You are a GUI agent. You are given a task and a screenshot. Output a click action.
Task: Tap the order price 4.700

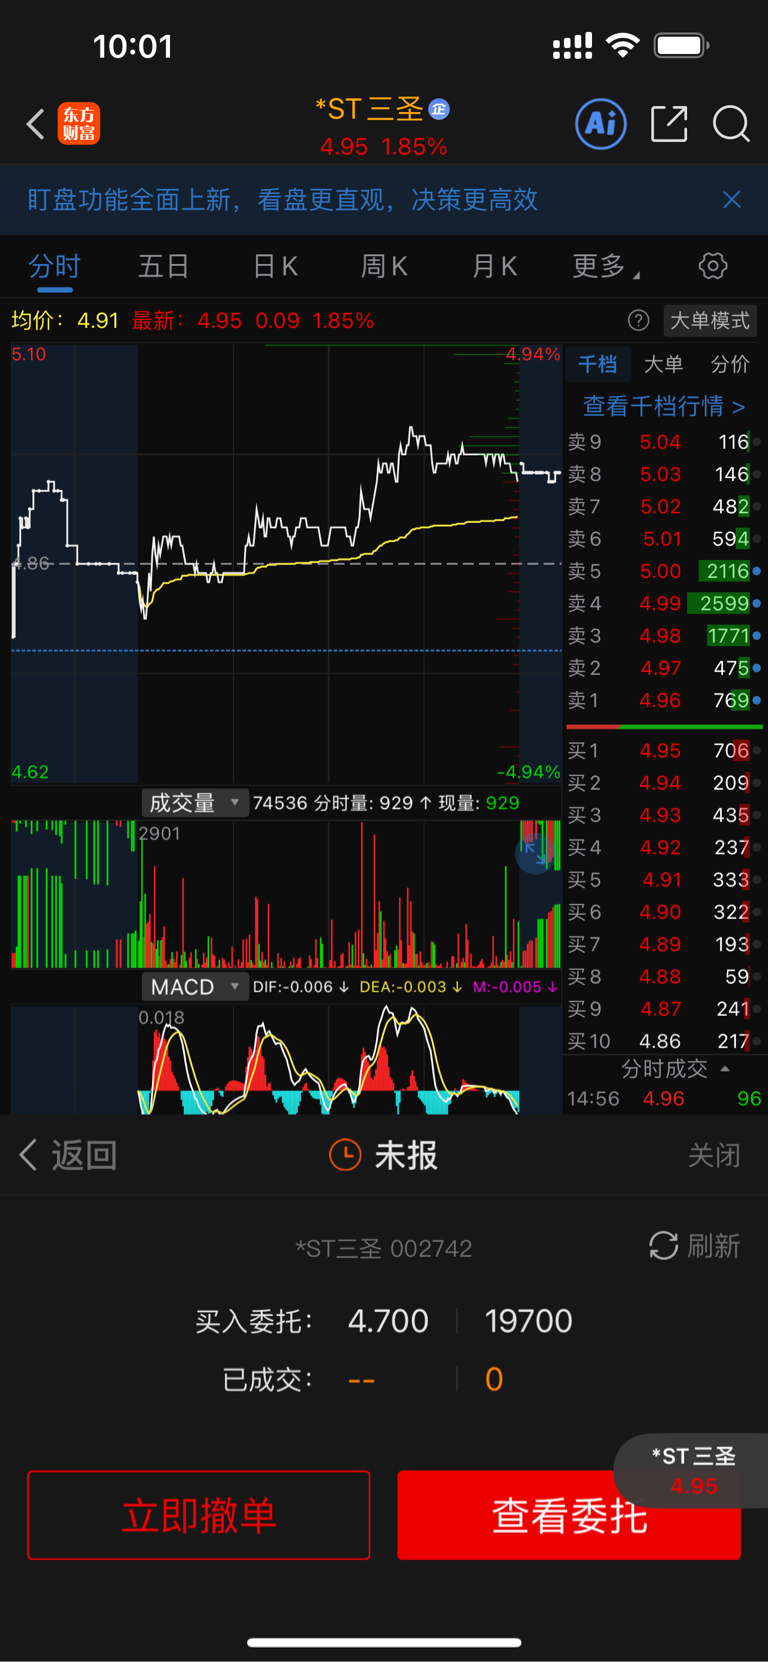(x=388, y=1321)
